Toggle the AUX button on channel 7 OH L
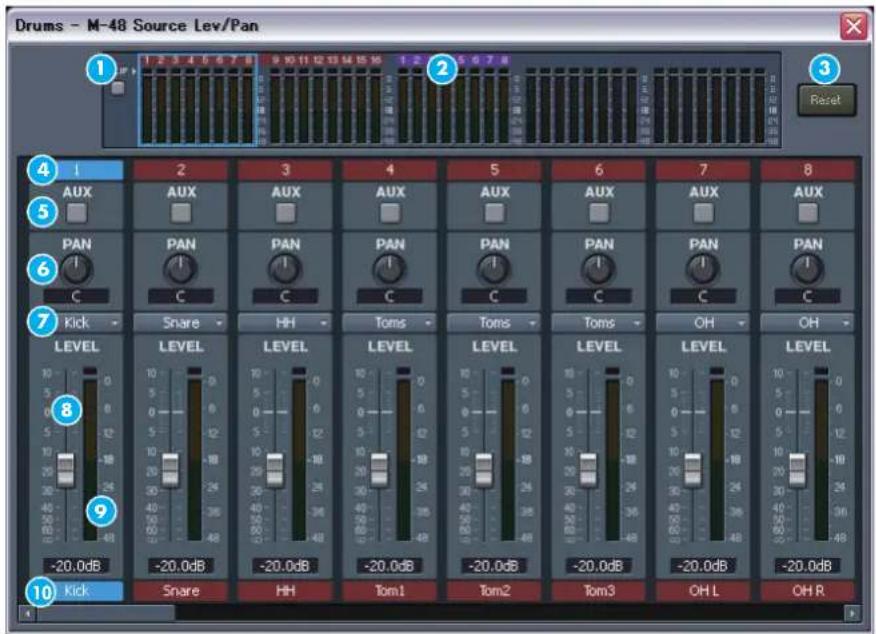The height and width of the screenshot is (634, 876). point(703,212)
